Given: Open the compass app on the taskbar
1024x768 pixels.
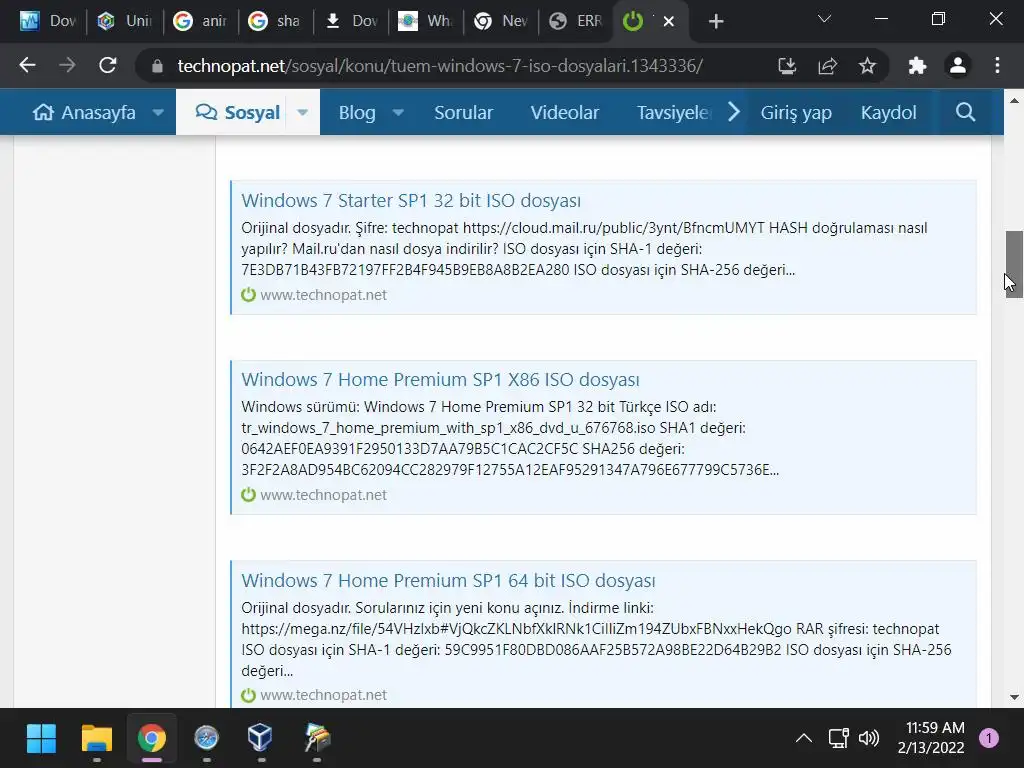Looking at the screenshot, I should click(x=206, y=739).
